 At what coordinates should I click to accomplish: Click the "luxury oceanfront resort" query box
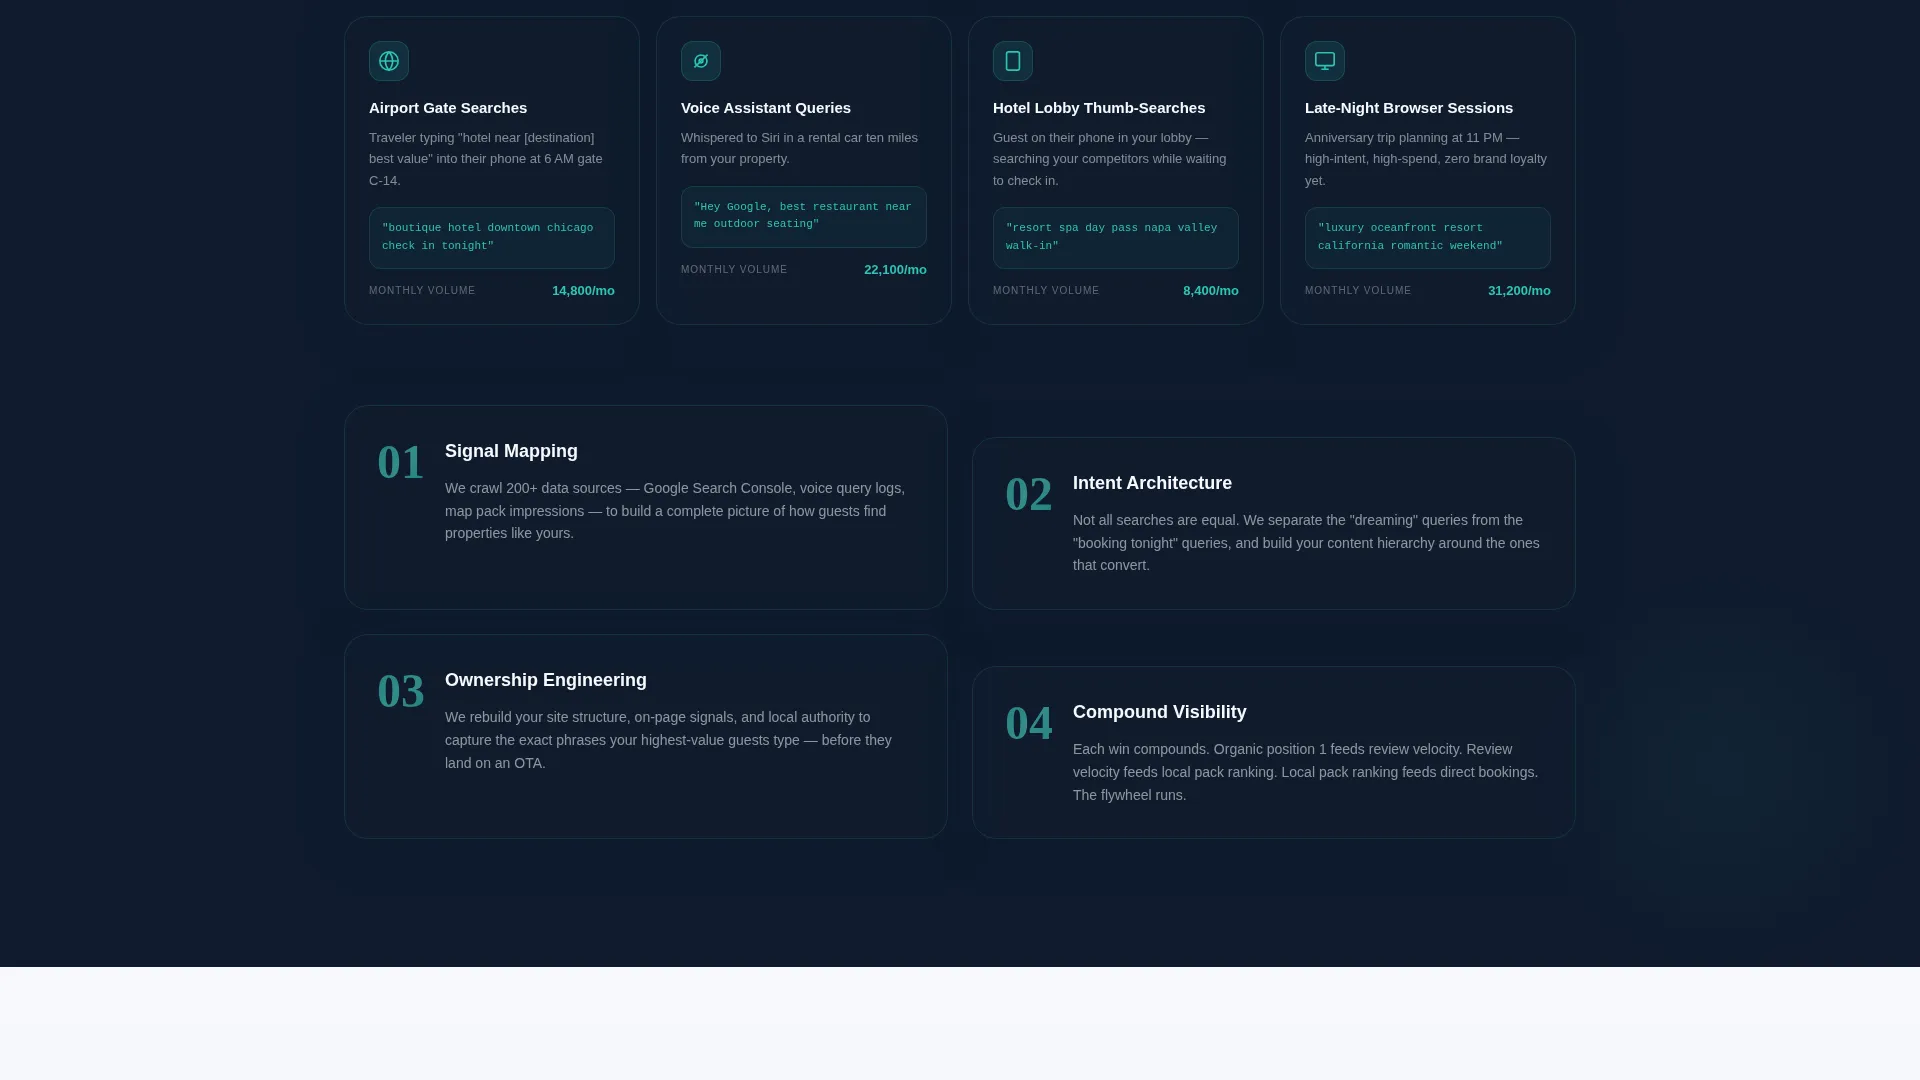(x=1428, y=238)
